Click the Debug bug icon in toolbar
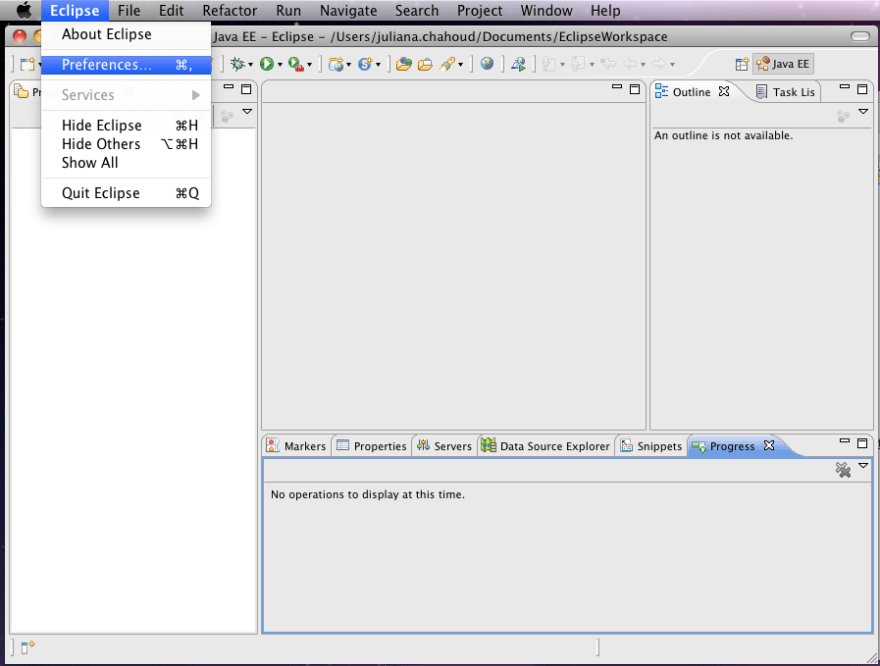This screenshot has height=666, width=880. coord(237,64)
